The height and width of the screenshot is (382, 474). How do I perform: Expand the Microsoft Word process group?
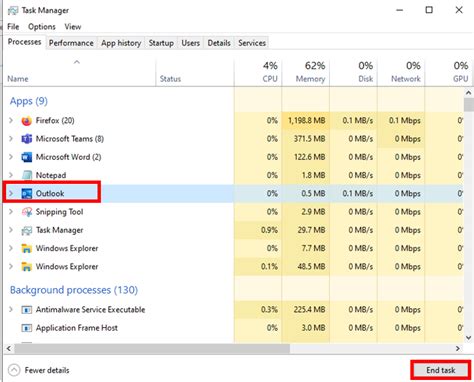click(11, 157)
